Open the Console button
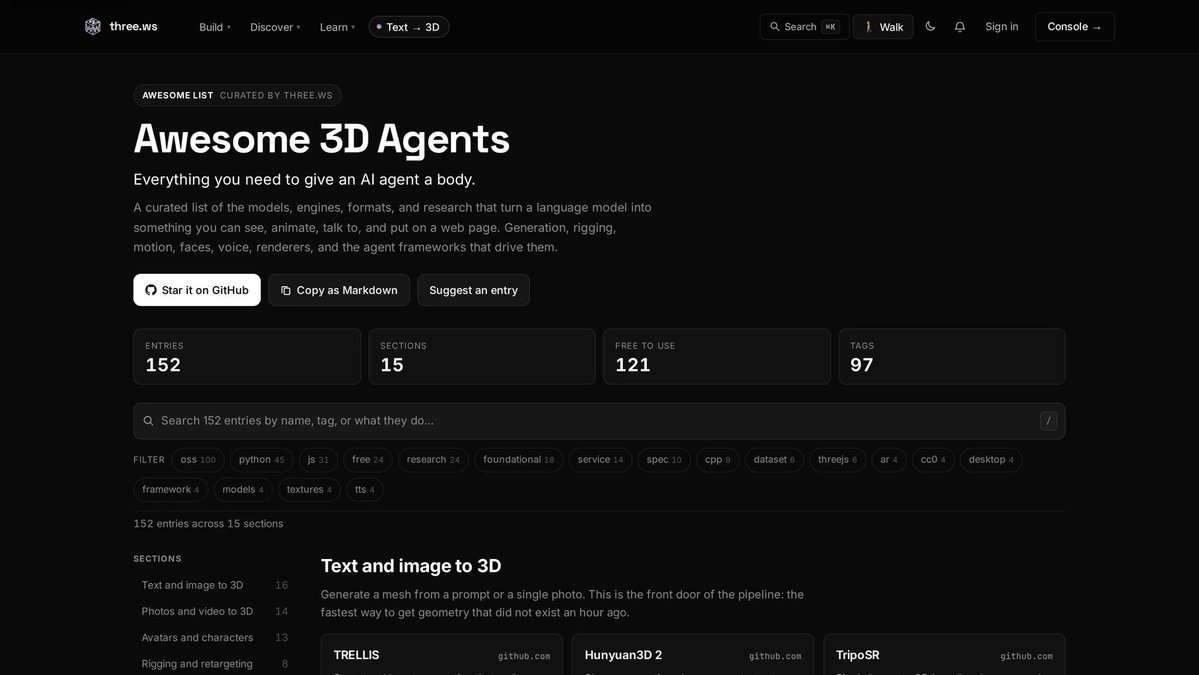The width and height of the screenshot is (1199, 675). click(1074, 27)
